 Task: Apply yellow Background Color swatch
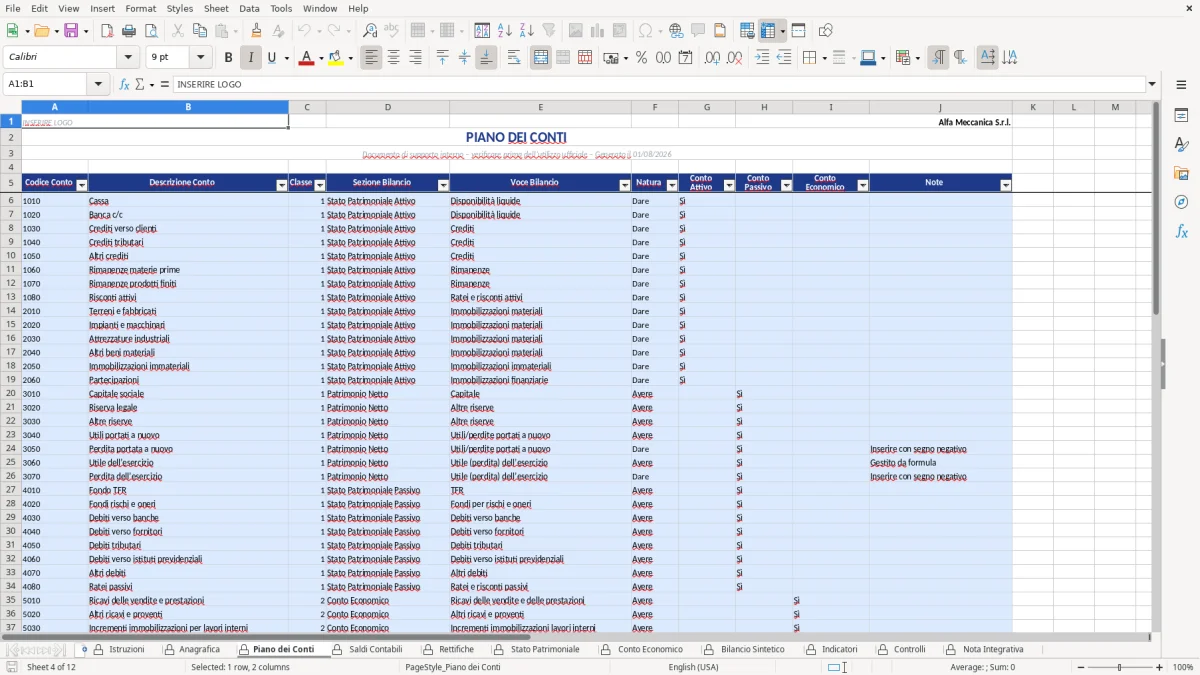point(336,58)
